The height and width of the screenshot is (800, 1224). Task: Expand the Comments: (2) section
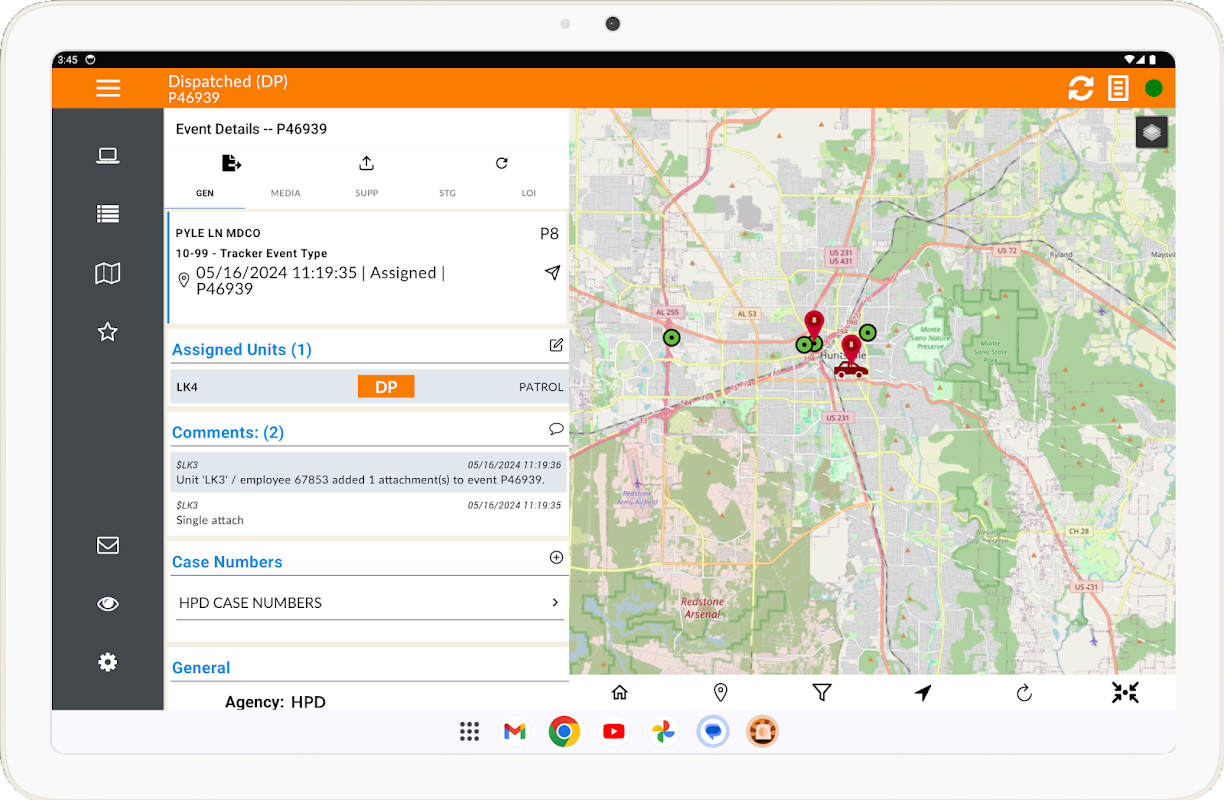point(228,432)
